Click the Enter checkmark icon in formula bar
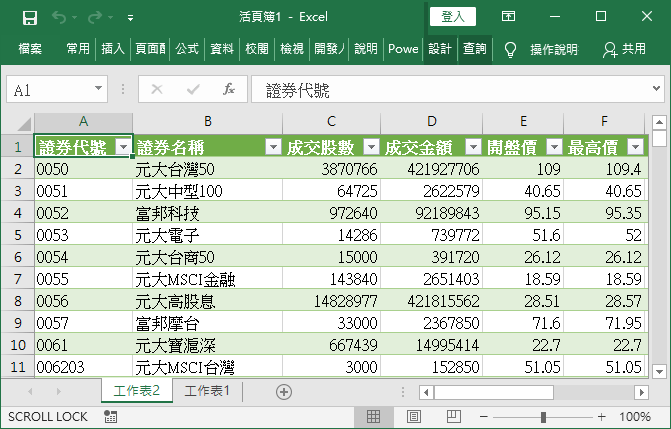This screenshot has width=671, height=429. 193,89
